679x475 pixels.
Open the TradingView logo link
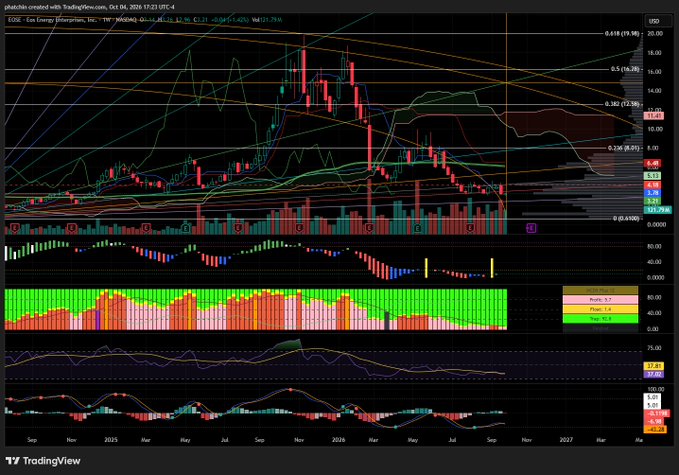pos(43,461)
